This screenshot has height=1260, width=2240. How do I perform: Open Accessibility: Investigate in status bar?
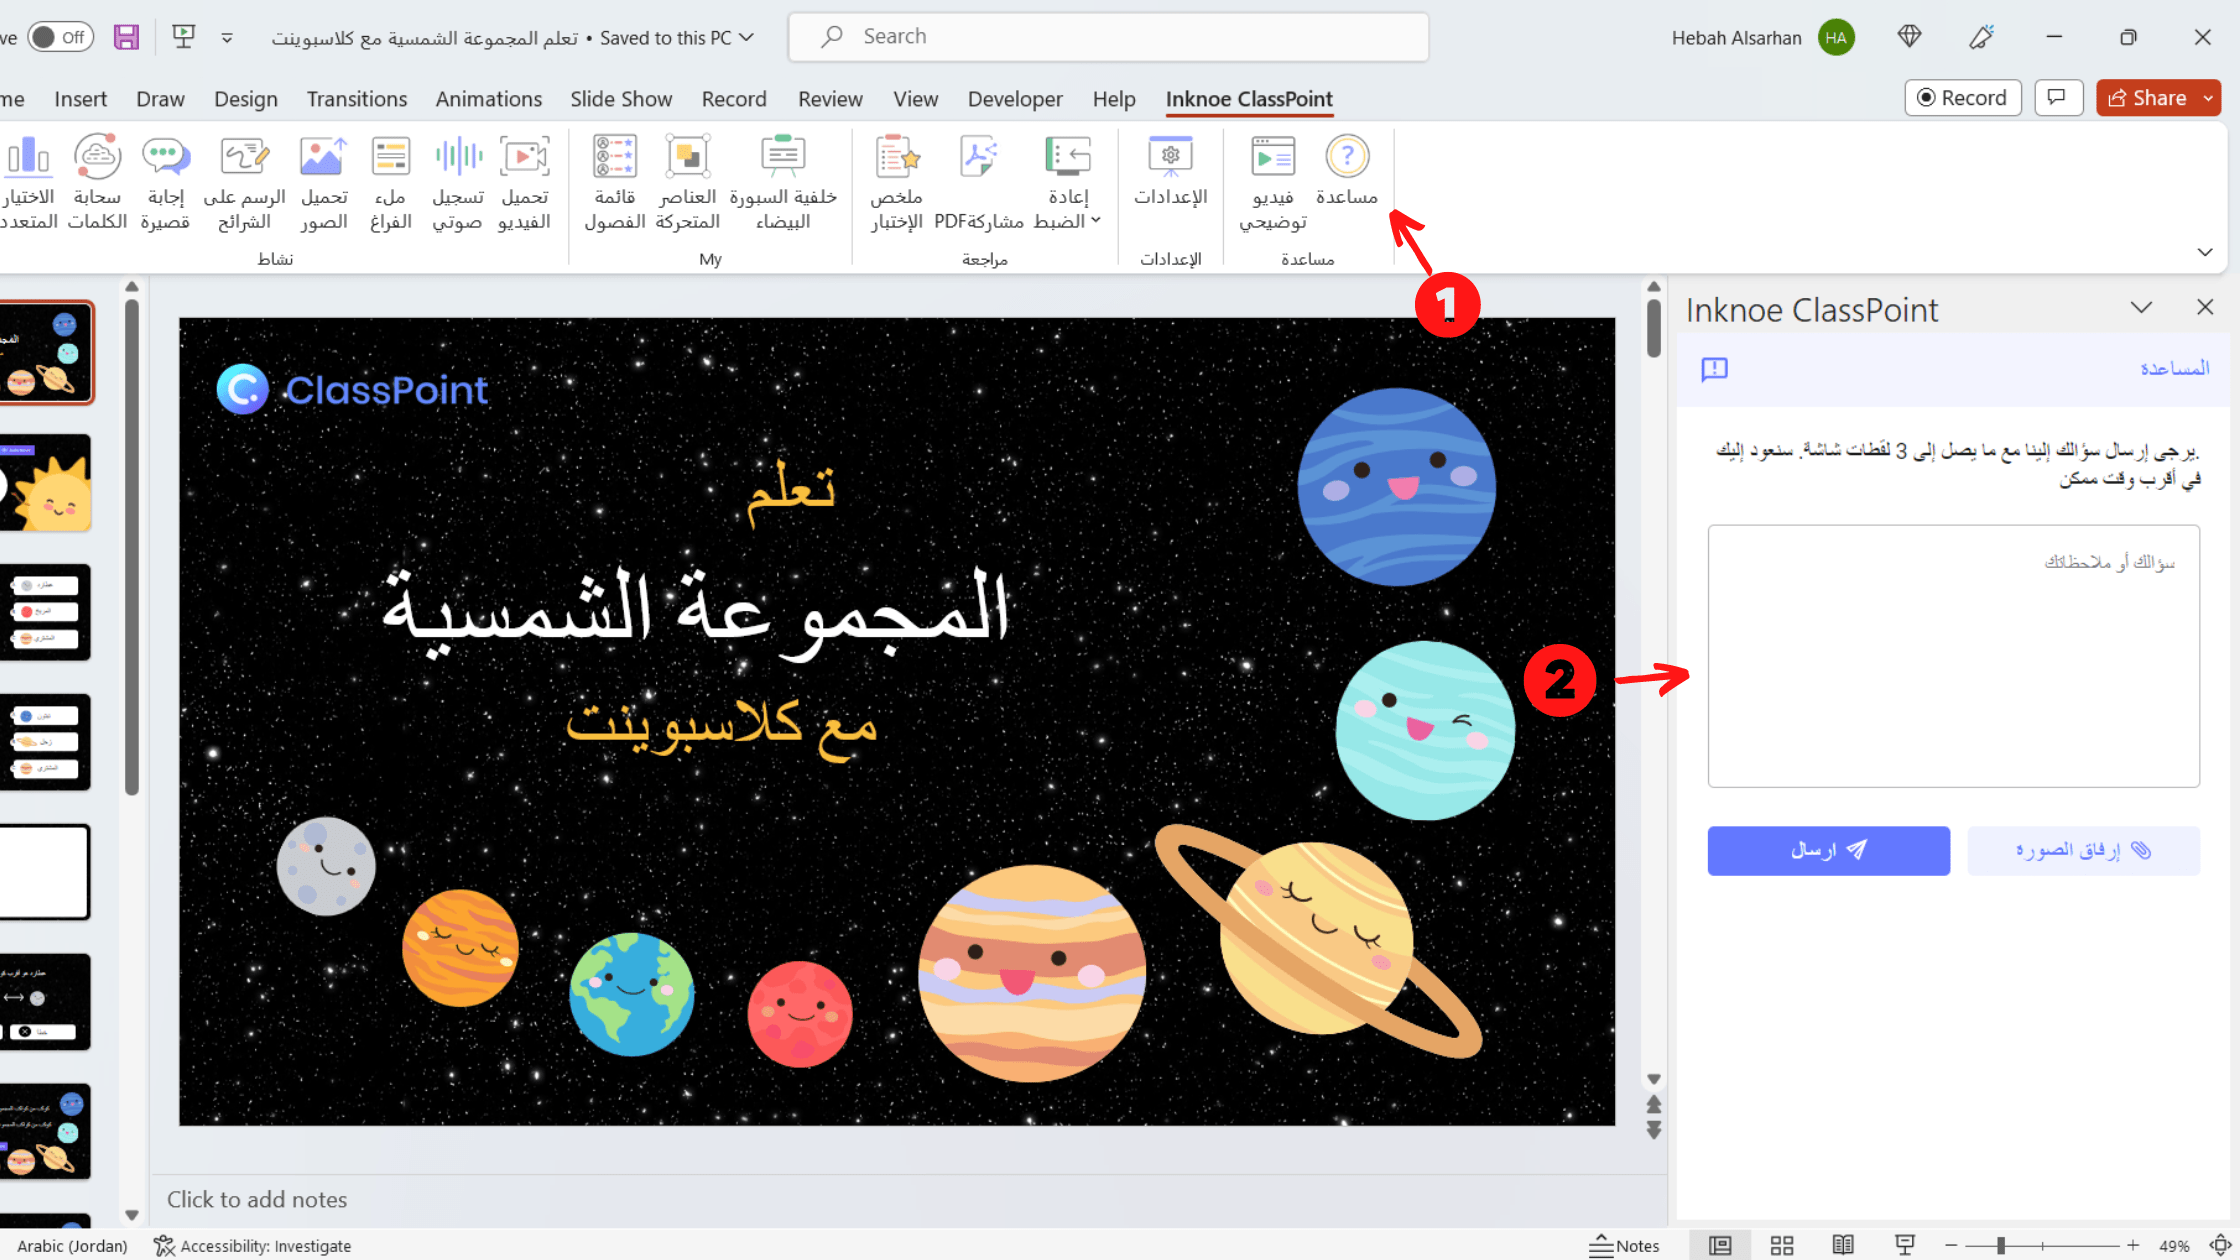click(x=252, y=1246)
